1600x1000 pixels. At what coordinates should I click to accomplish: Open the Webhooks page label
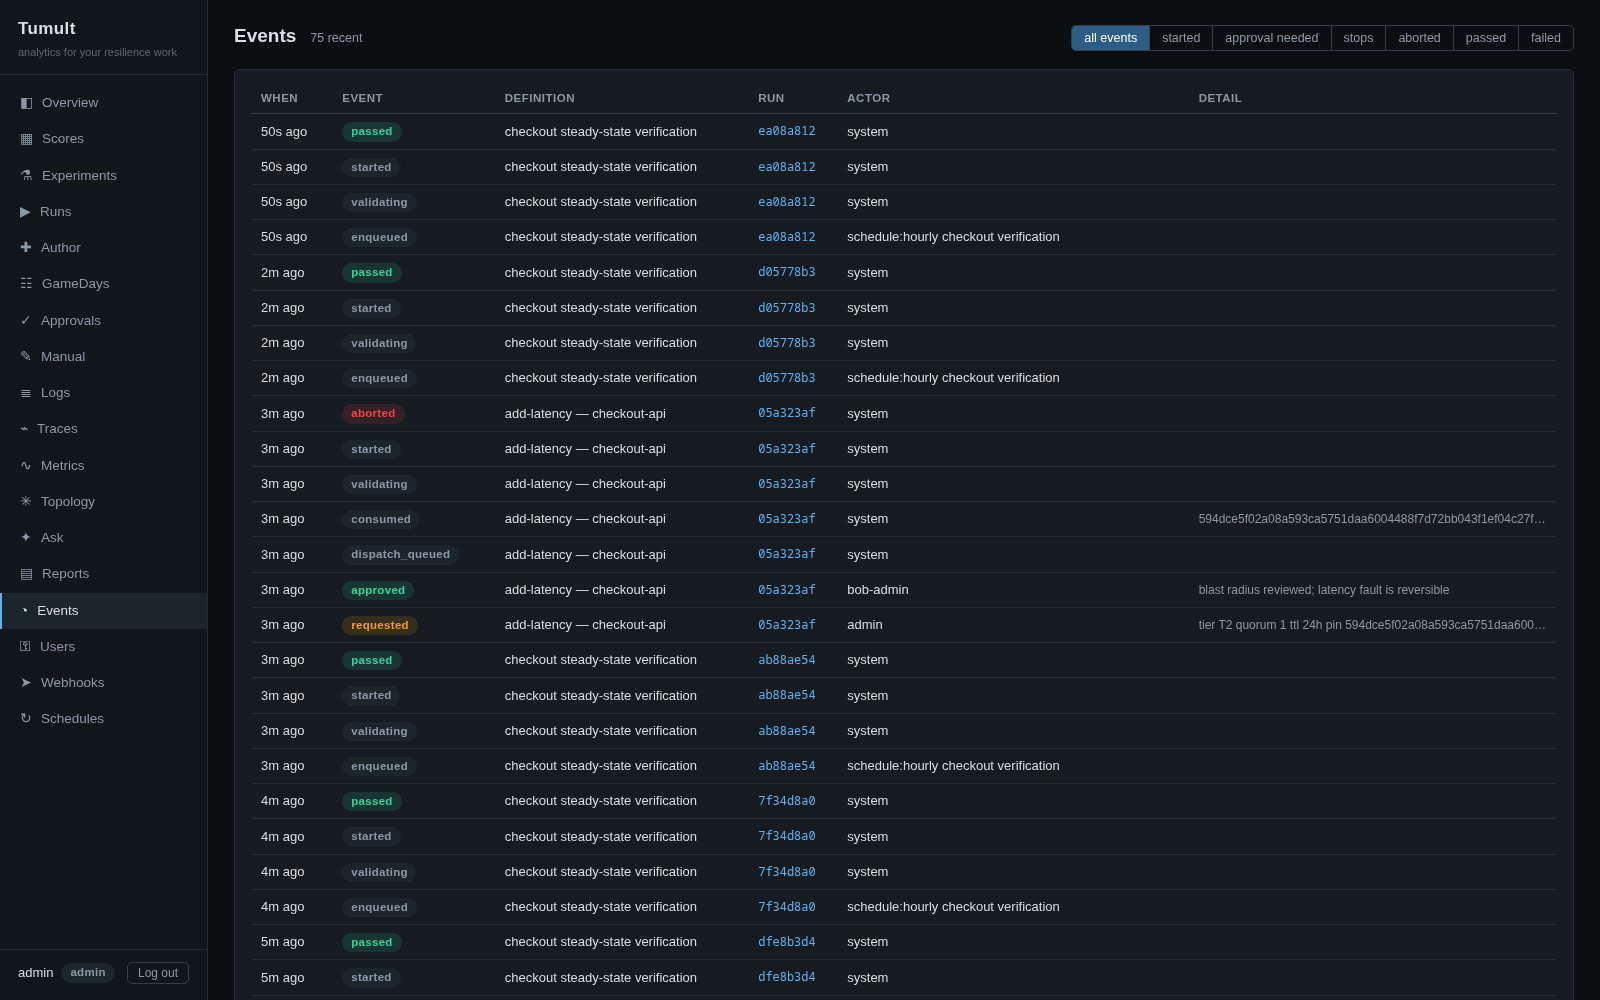pyautogui.click(x=72, y=682)
